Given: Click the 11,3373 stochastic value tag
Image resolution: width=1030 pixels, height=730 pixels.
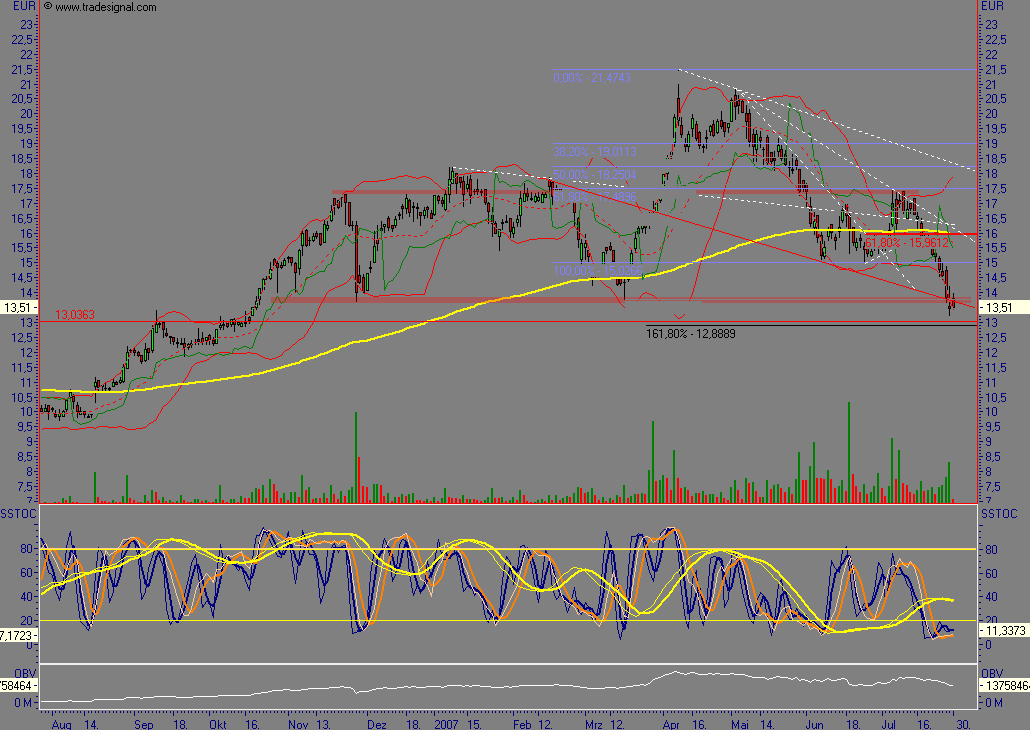Looking at the screenshot, I should (1005, 633).
